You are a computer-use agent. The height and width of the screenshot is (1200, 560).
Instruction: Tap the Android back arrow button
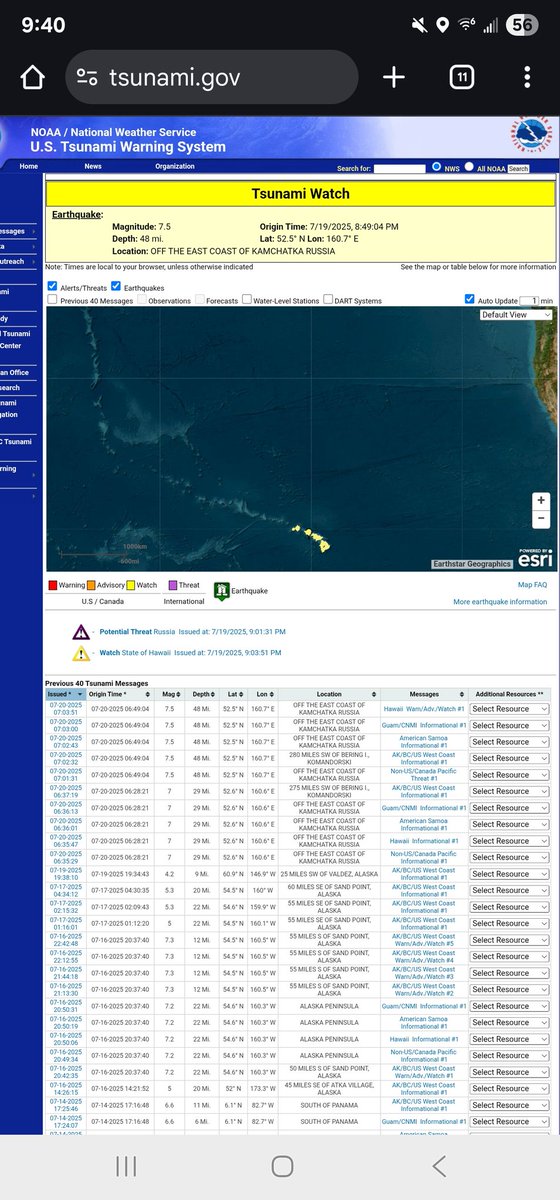pyautogui.click(x=438, y=1166)
